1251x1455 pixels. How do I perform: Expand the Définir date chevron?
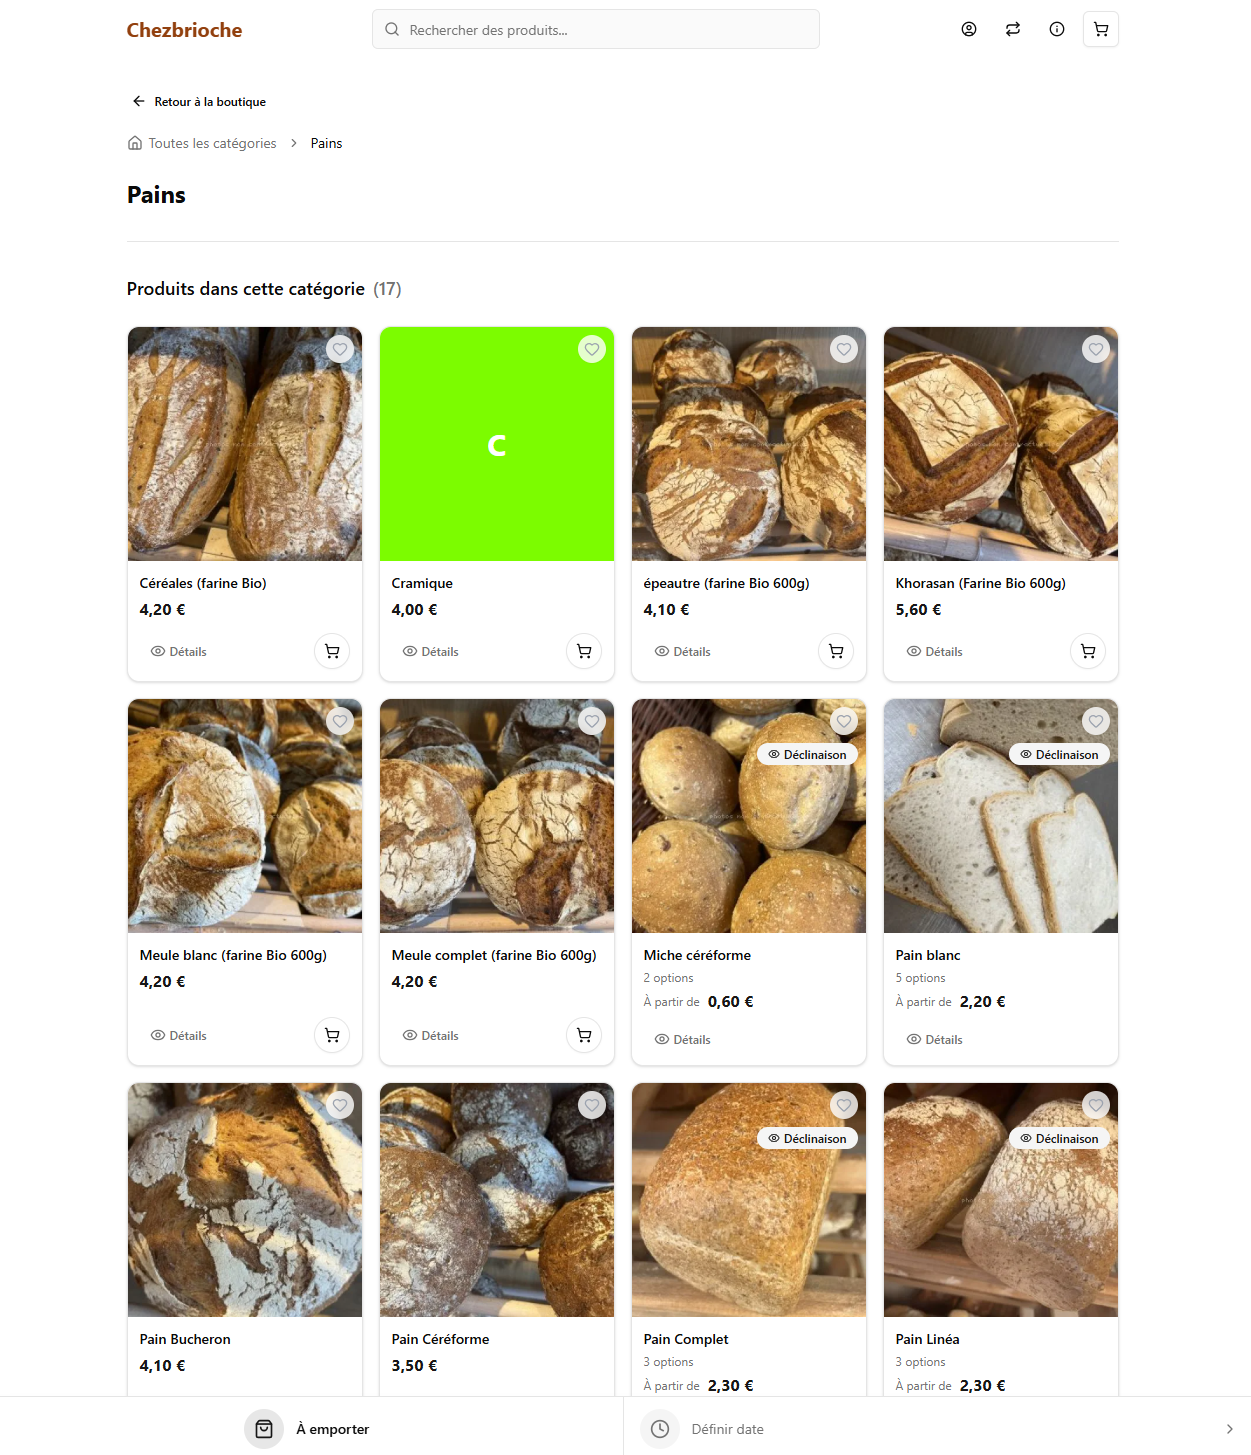[1229, 1429]
